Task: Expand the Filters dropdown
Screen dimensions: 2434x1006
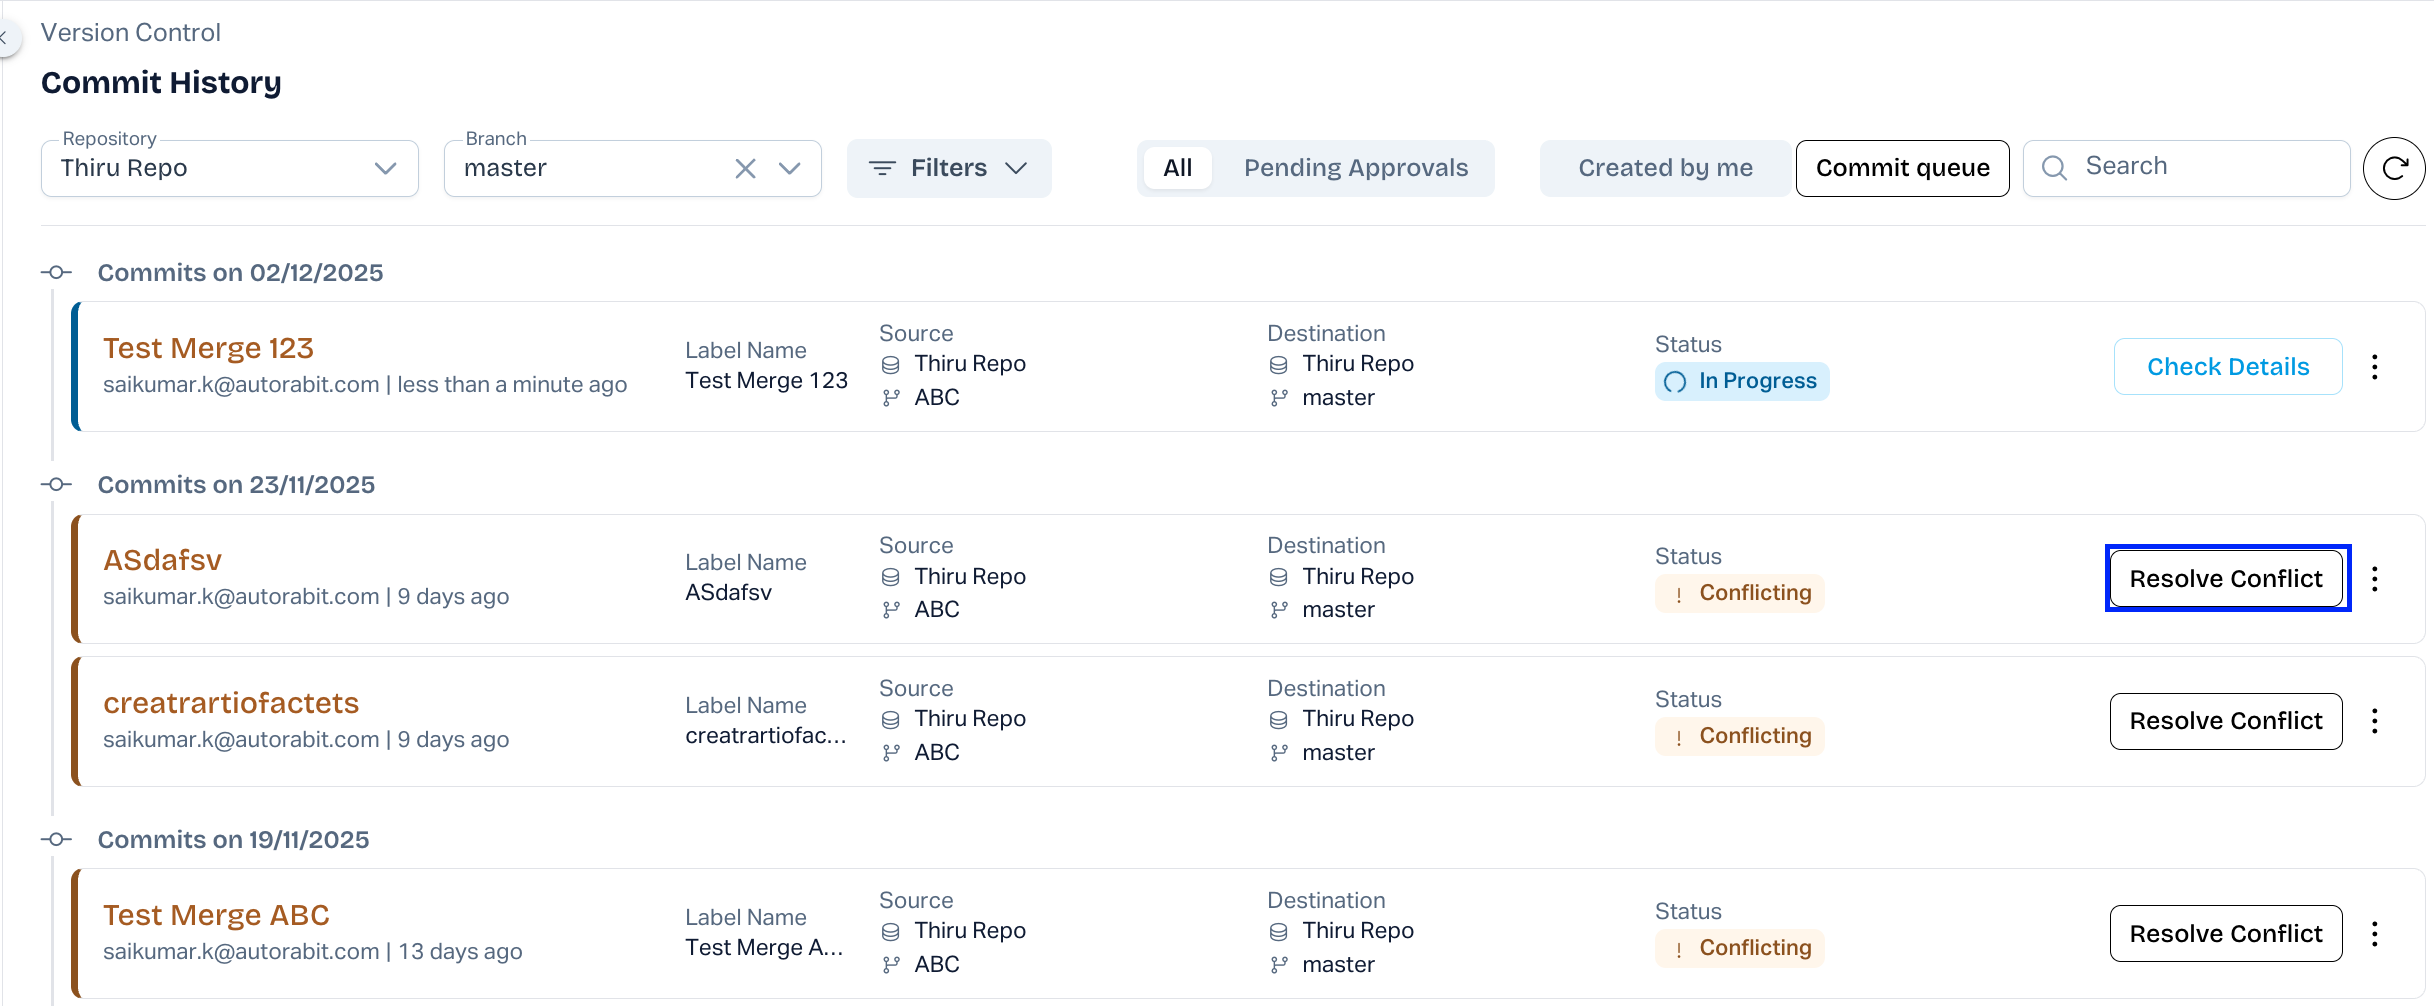Action: pyautogui.click(x=948, y=168)
